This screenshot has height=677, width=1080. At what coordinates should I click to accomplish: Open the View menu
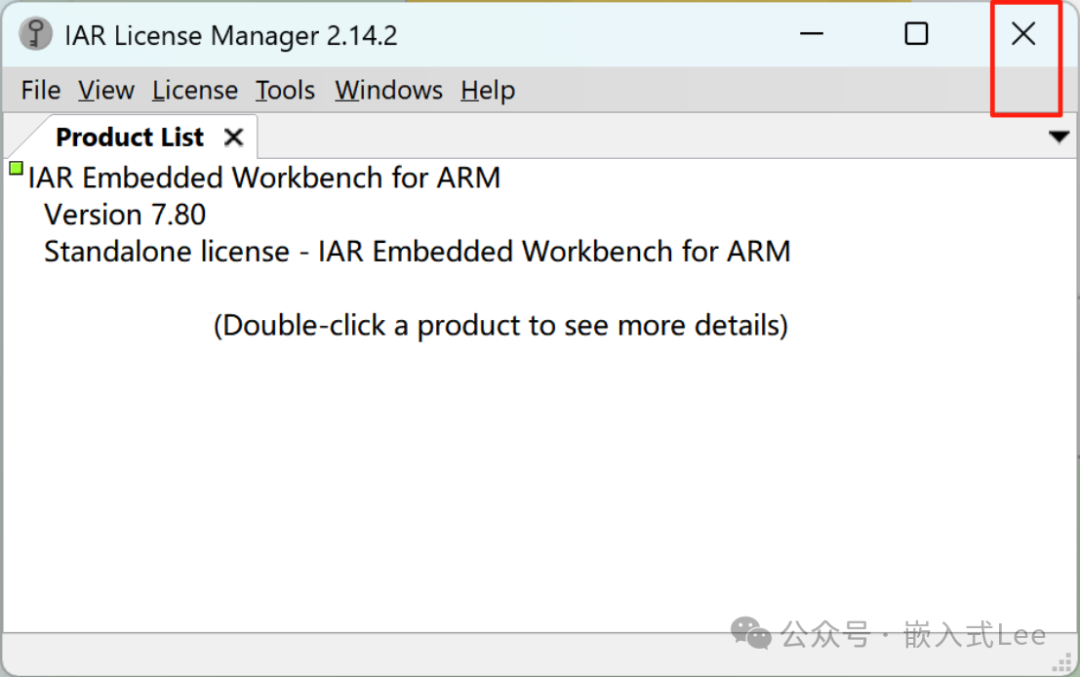point(105,90)
